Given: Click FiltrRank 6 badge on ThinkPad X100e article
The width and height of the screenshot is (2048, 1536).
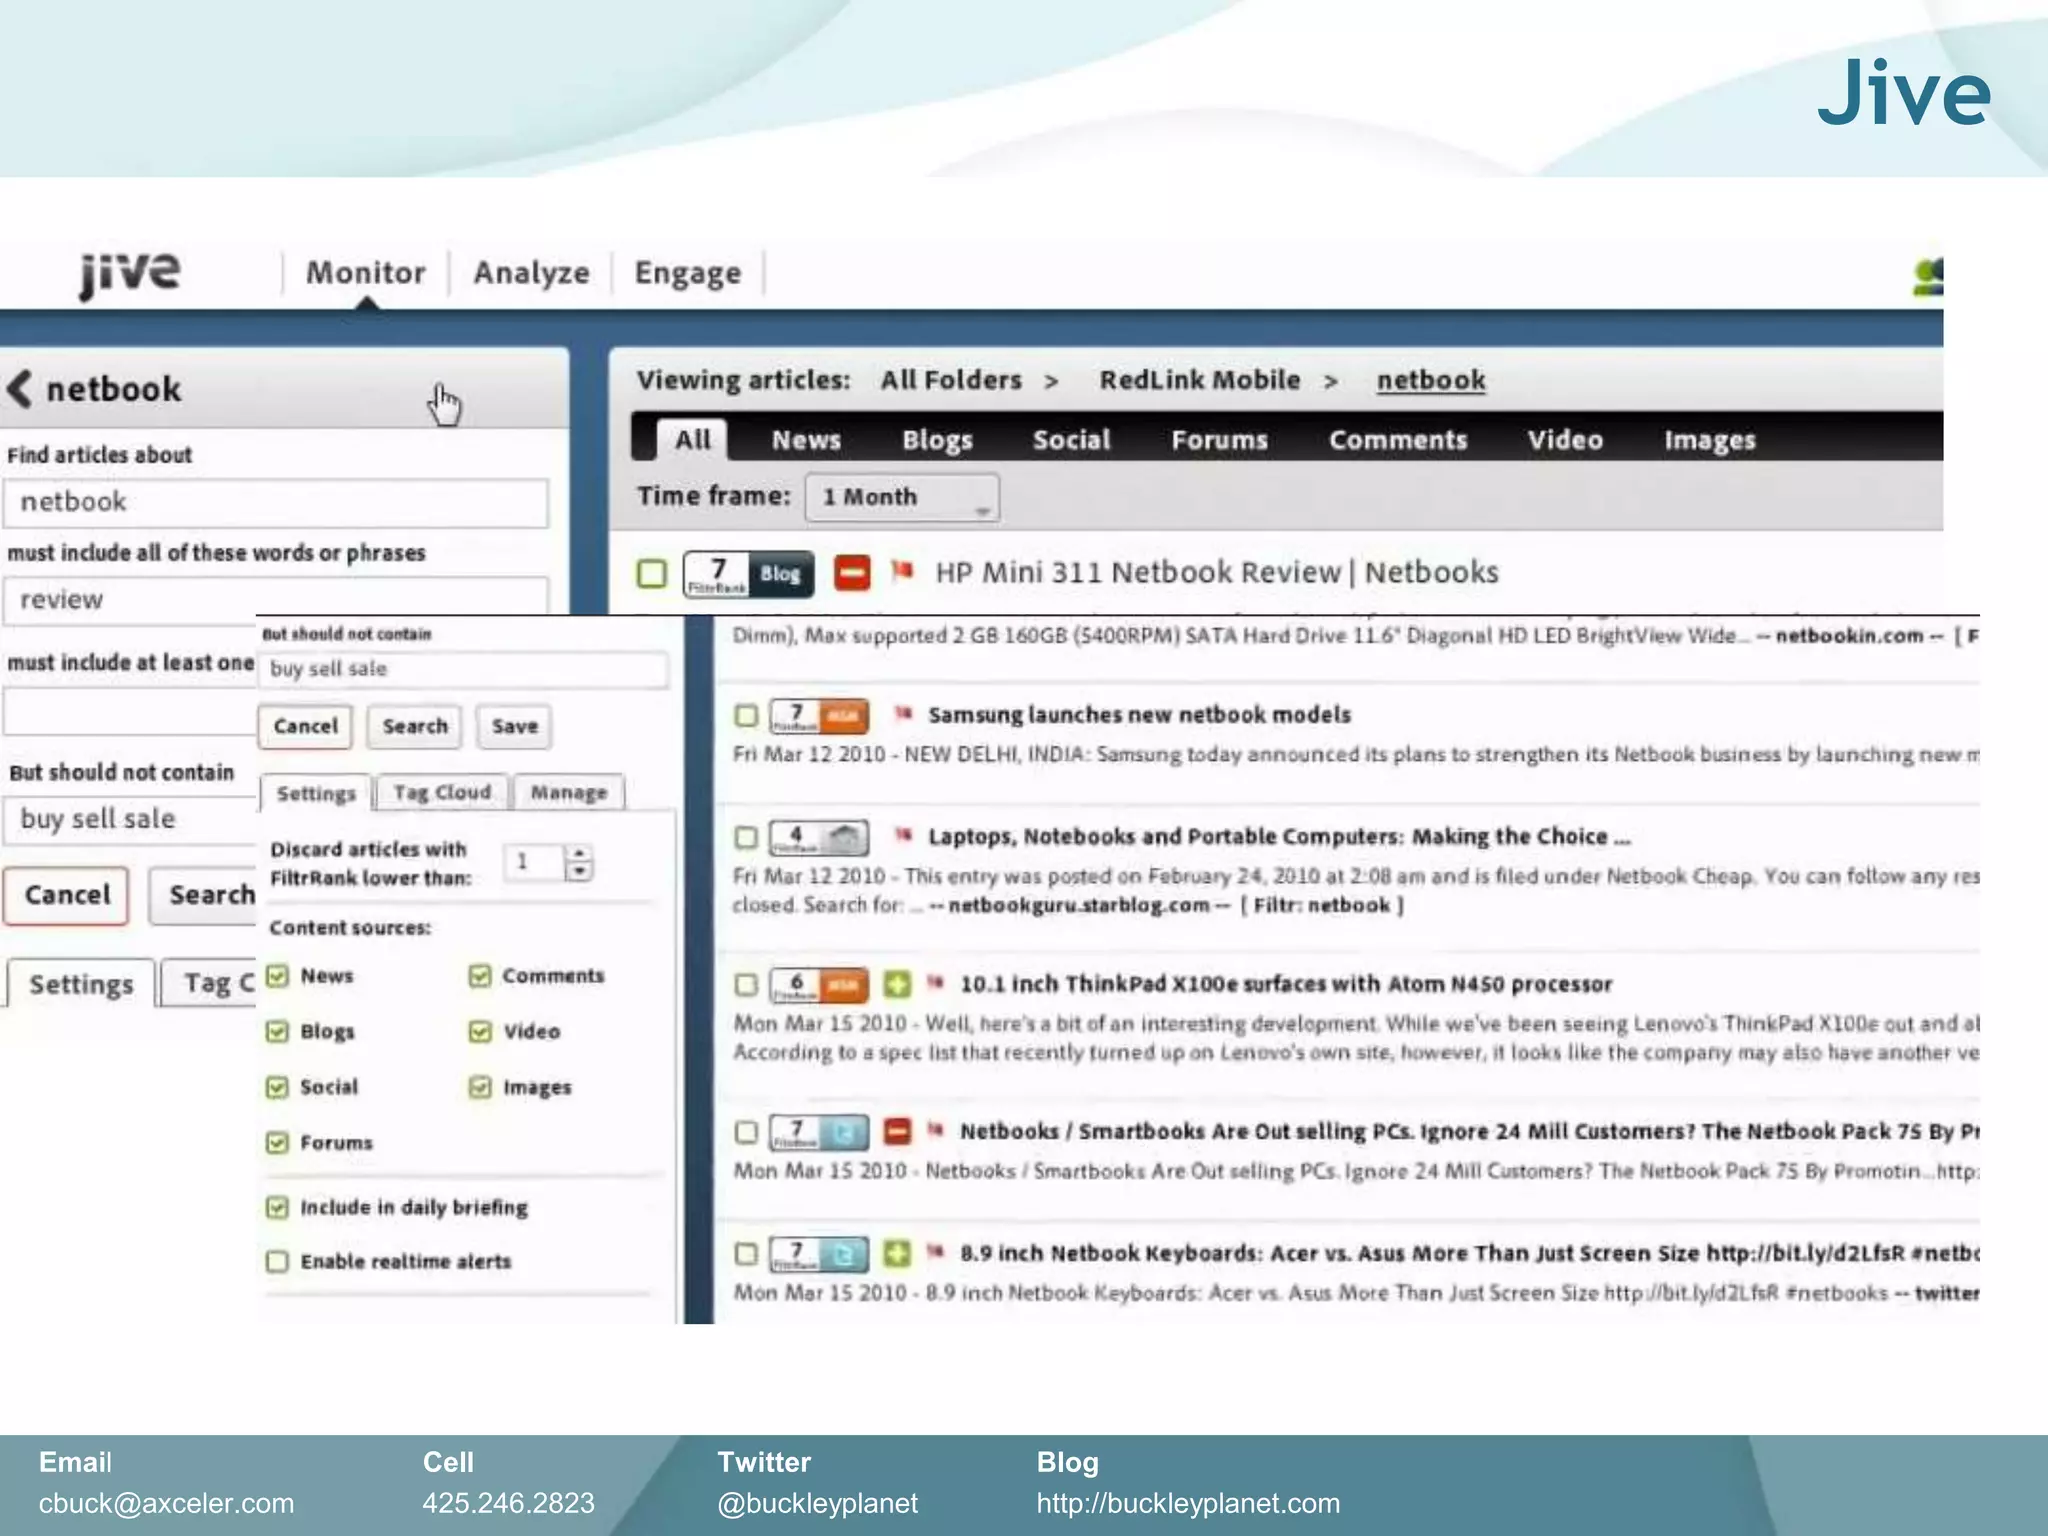Looking at the screenshot, I should pyautogui.click(x=818, y=985).
